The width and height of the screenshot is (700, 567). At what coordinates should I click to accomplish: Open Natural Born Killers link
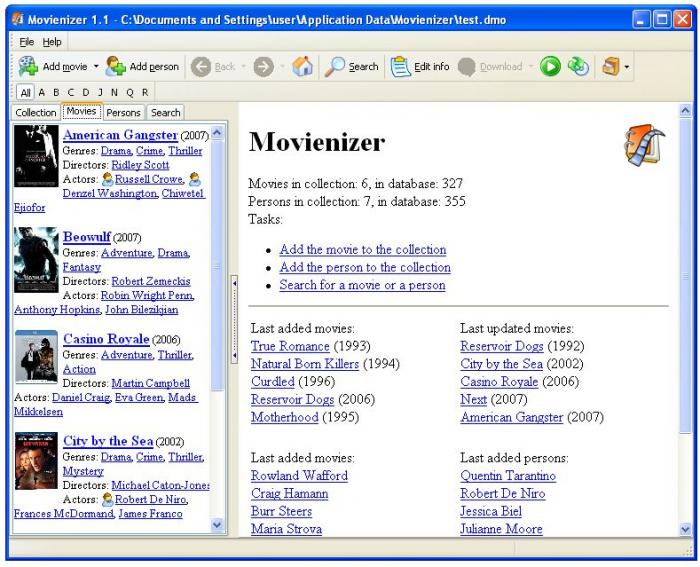point(305,364)
